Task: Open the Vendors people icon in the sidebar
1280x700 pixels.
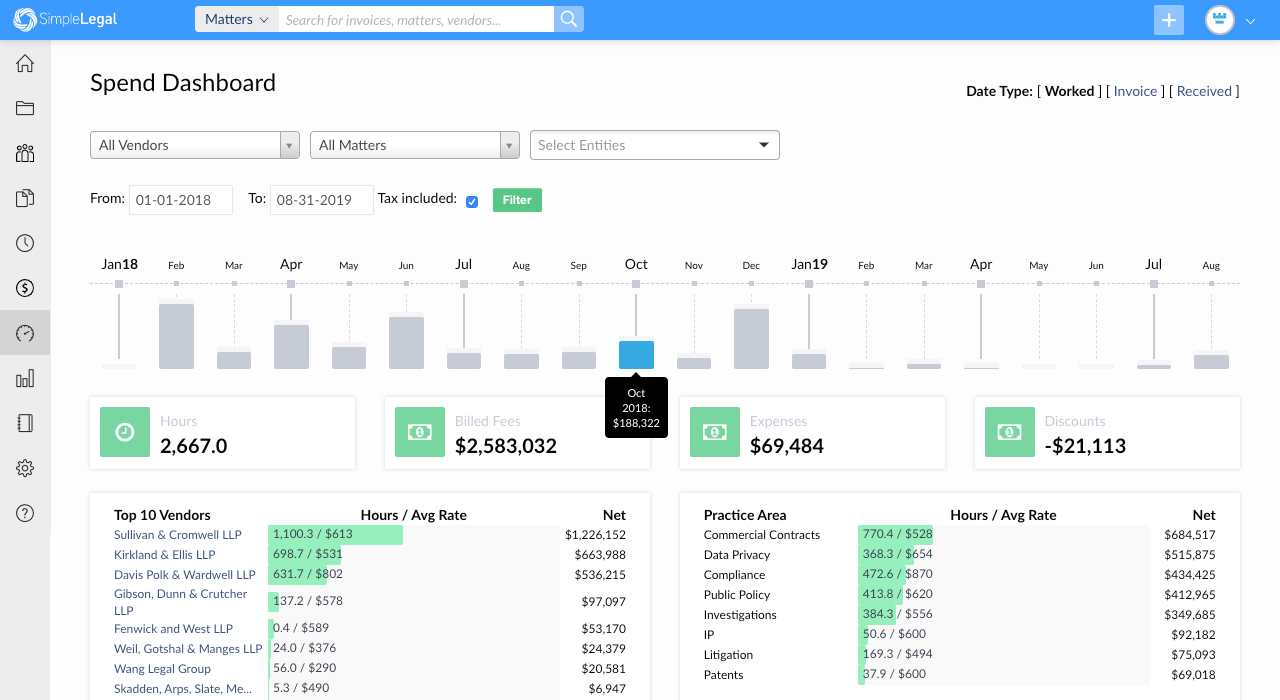Action: pyautogui.click(x=24, y=152)
